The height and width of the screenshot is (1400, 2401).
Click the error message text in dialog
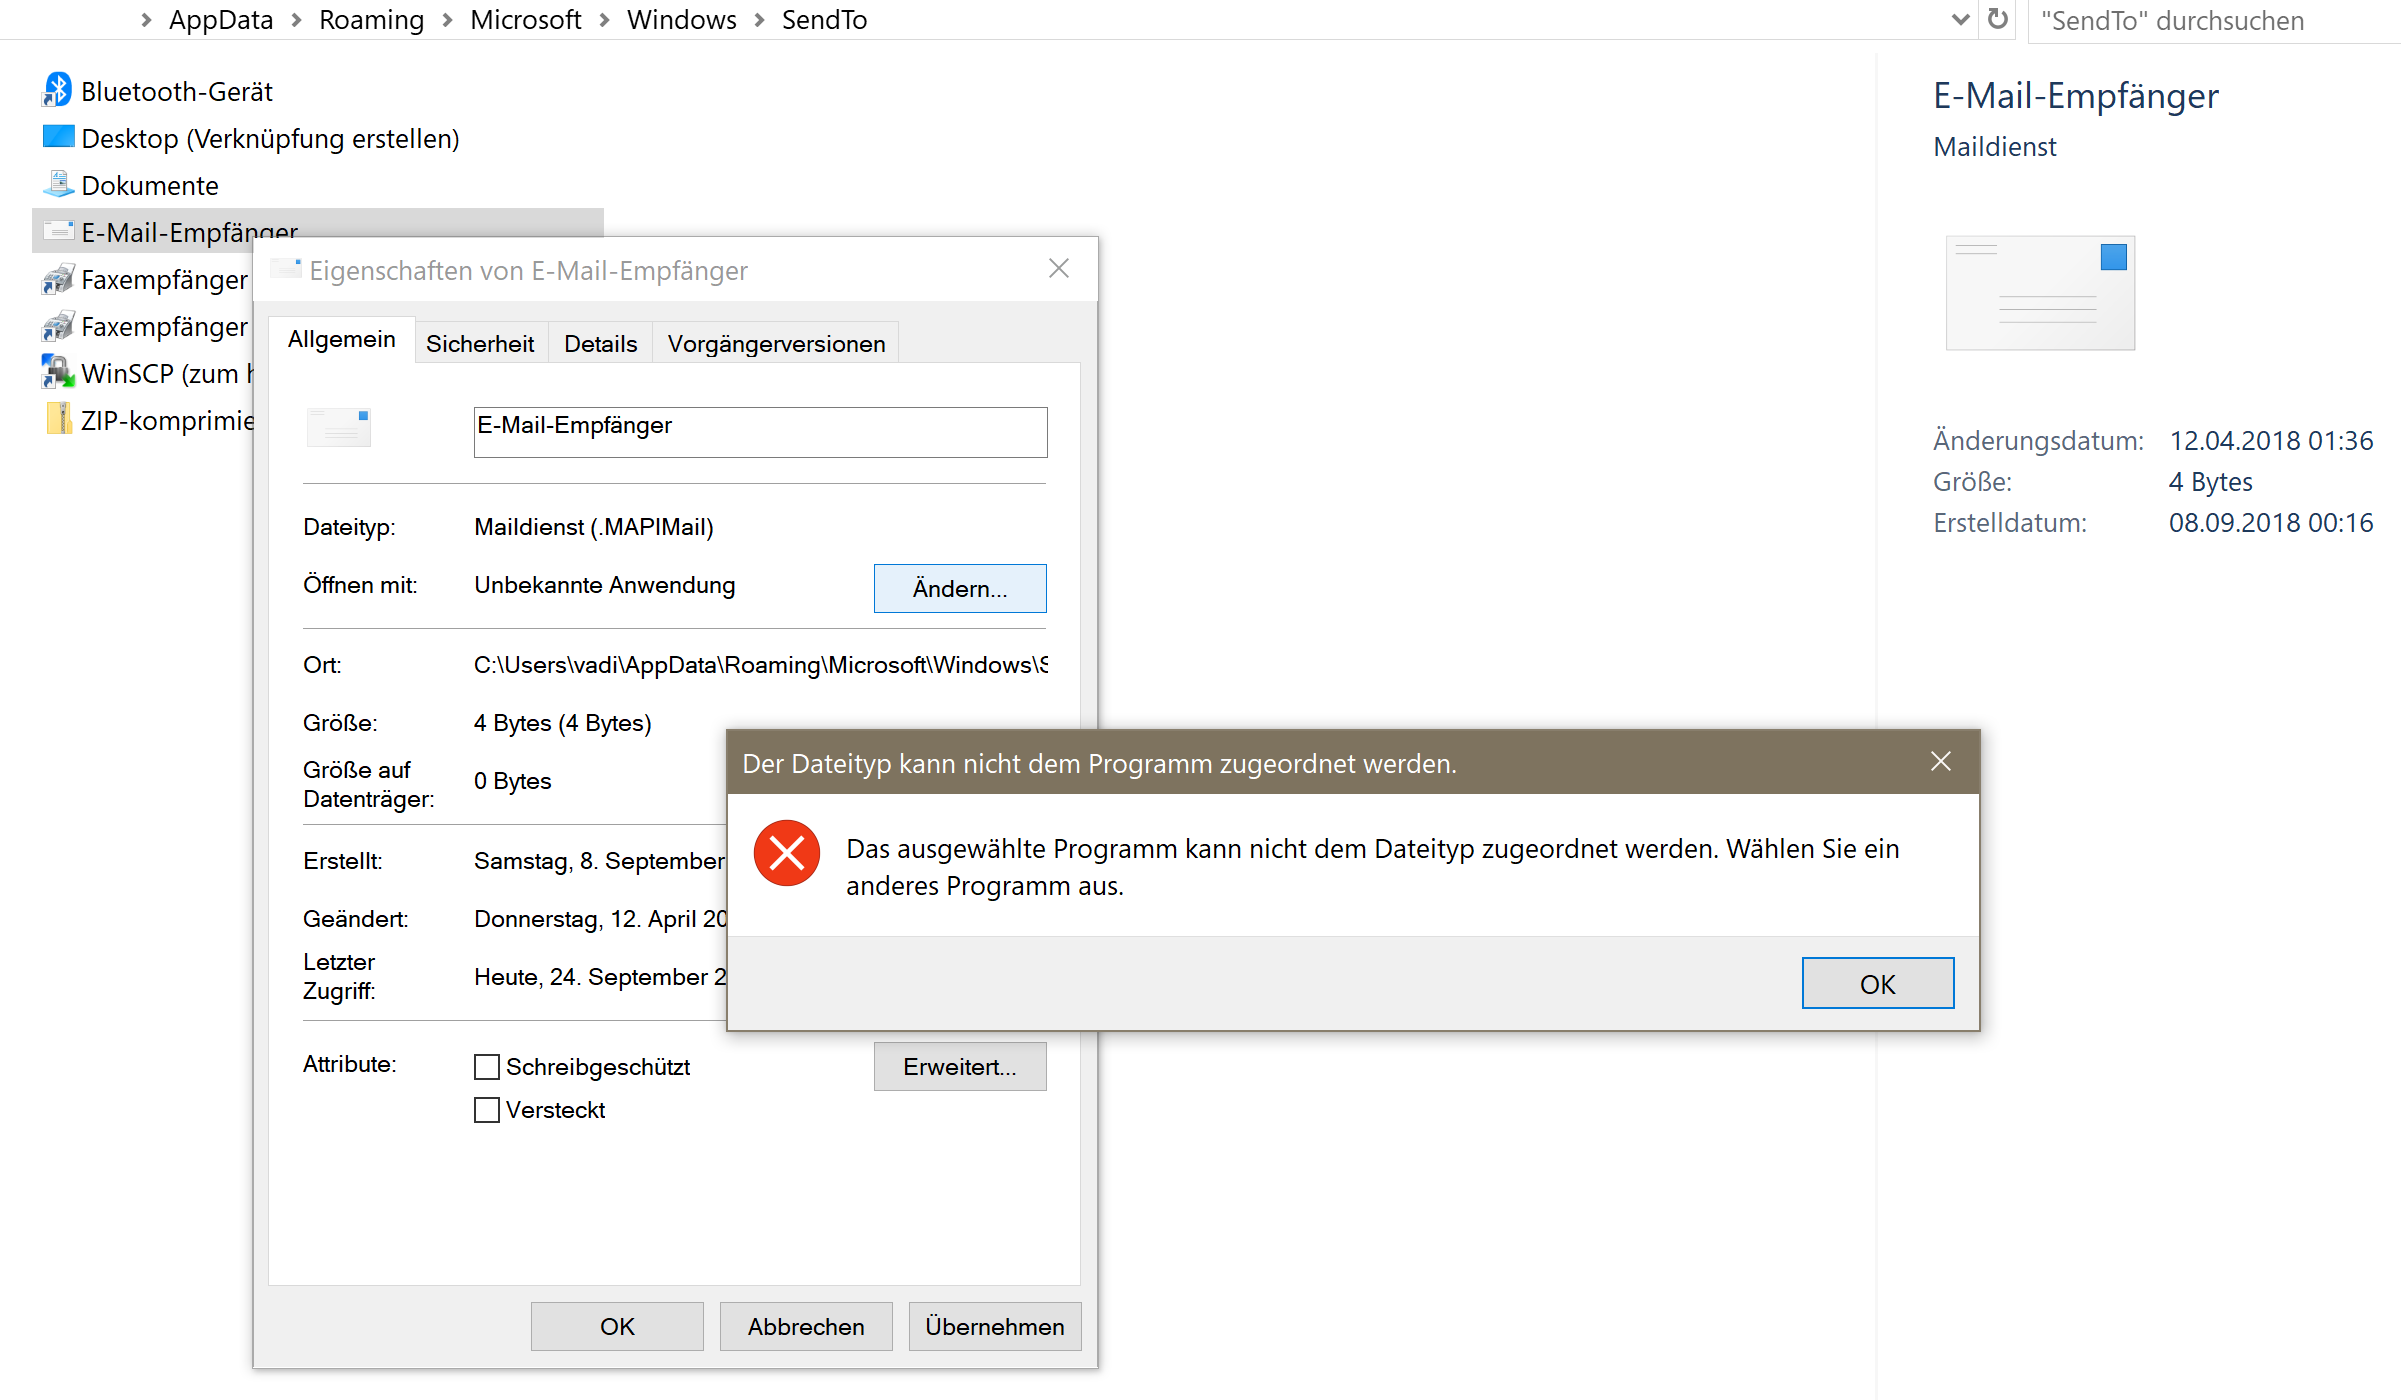1372,867
